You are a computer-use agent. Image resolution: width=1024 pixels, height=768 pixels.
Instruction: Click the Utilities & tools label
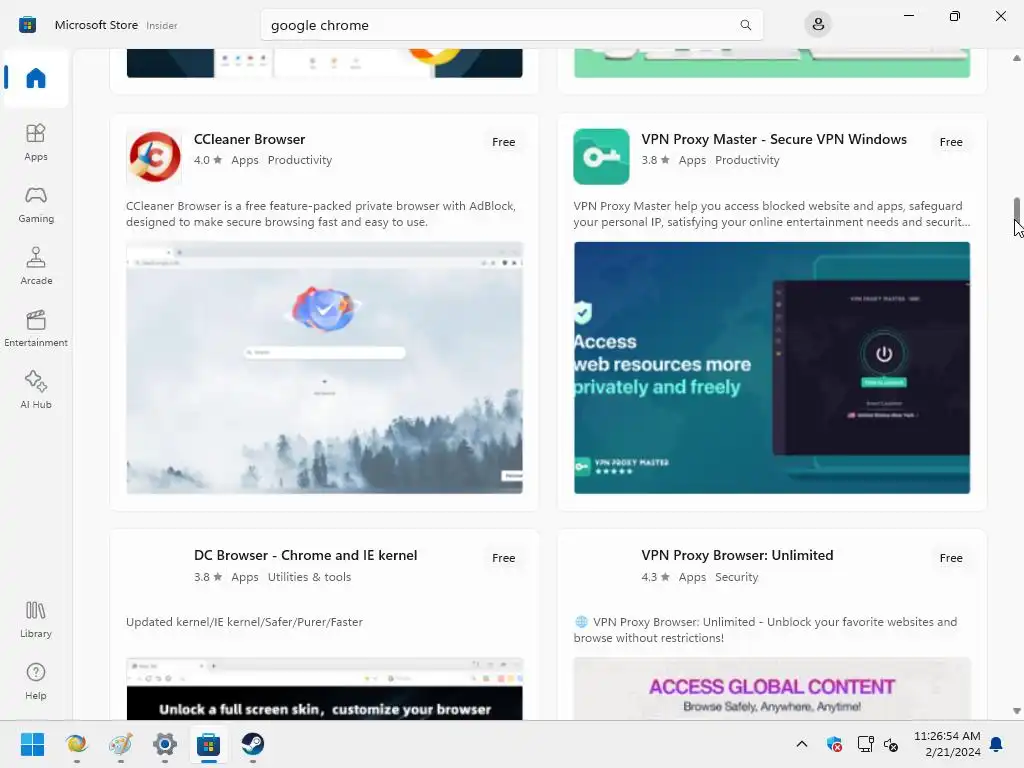[309, 577]
